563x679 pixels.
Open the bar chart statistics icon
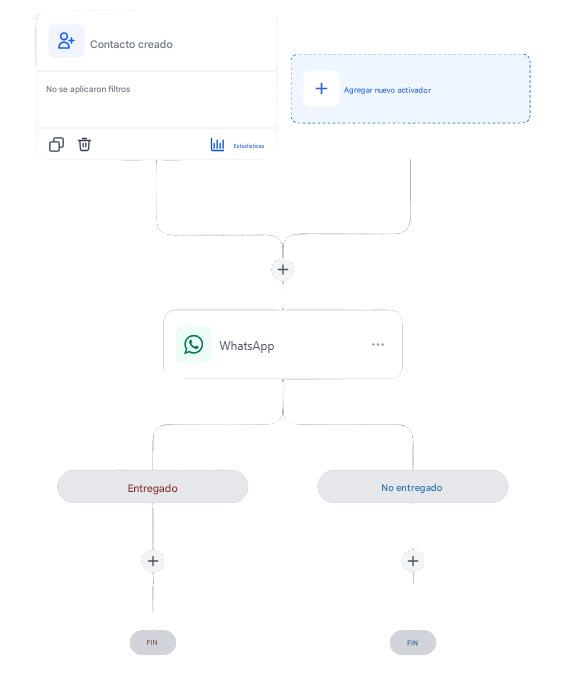click(217, 145)
